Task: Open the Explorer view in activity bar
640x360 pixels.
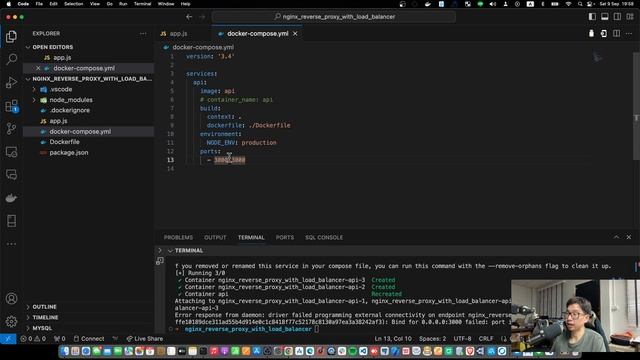Action: pyautogui.click(x=11, y=37)
